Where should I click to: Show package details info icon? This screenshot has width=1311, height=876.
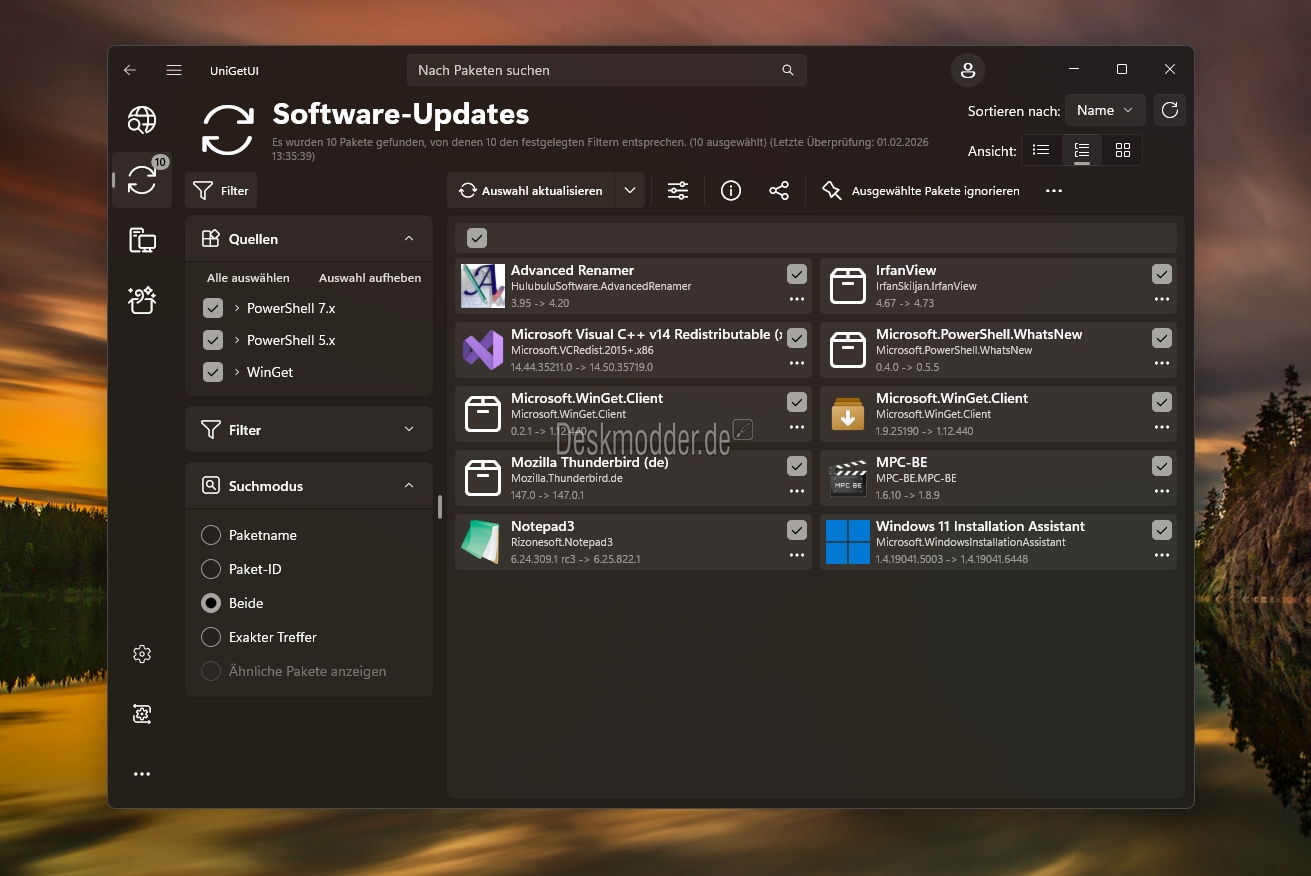coord(731,190)
